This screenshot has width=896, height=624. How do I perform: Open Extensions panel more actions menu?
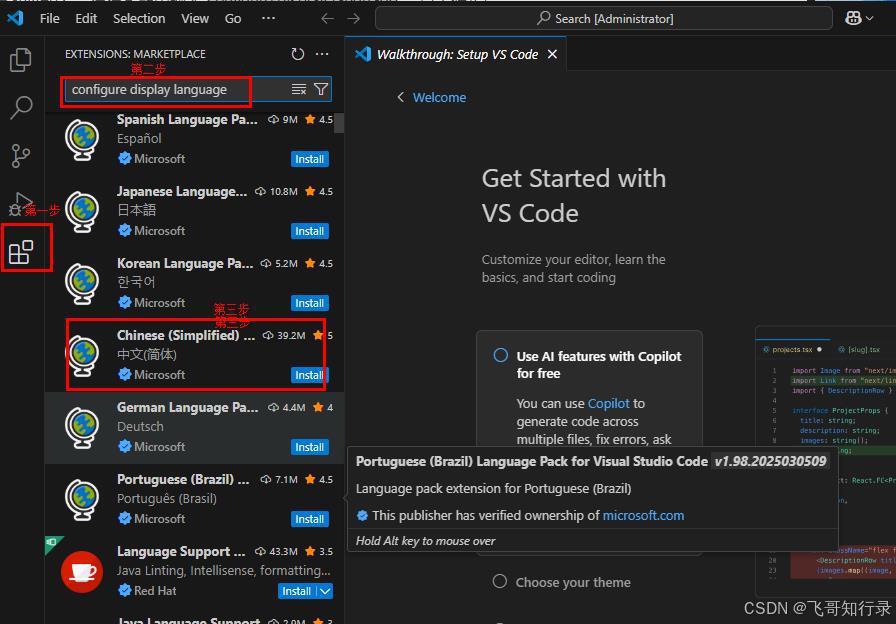click(x=322, y=54)
